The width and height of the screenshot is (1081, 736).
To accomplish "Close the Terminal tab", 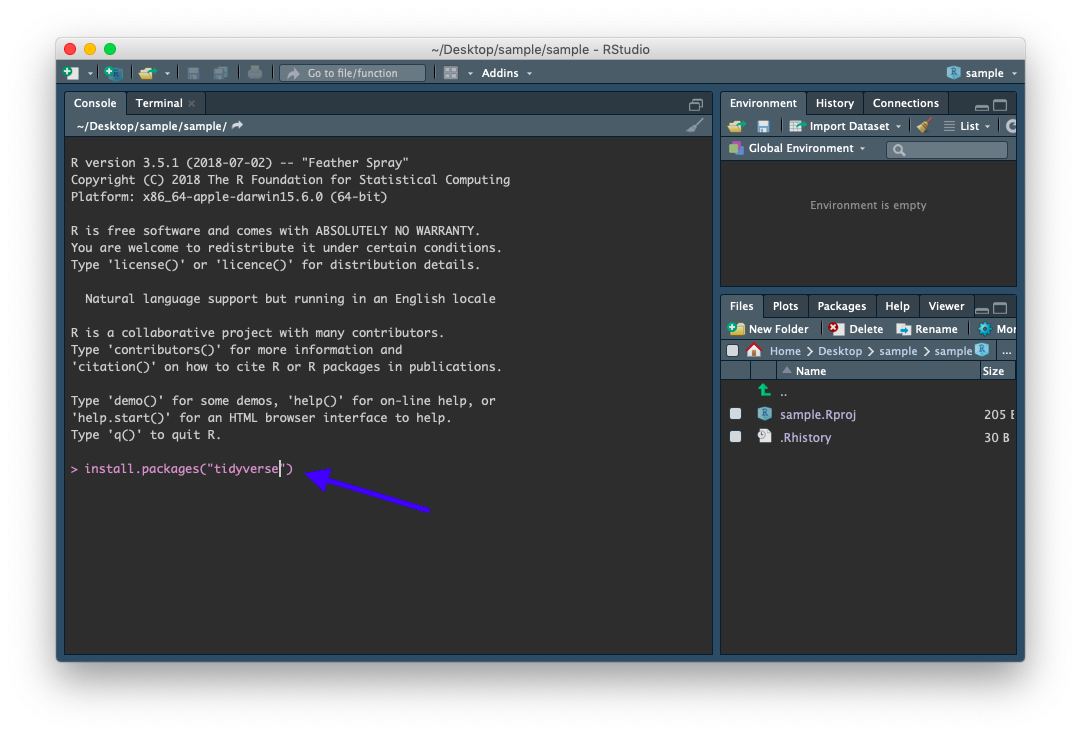I will [x=192, y=103].
